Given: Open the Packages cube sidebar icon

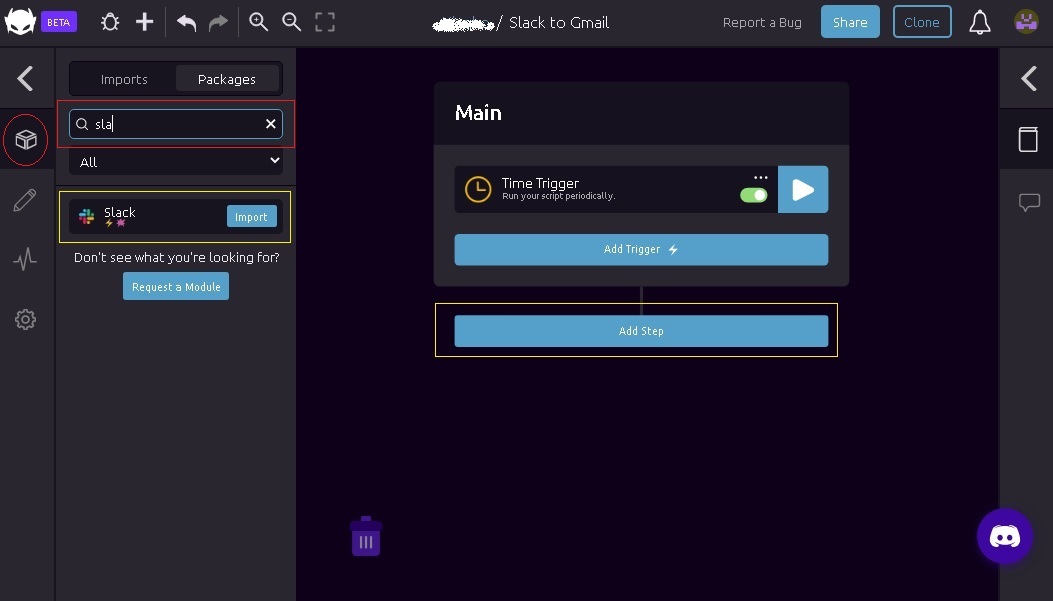Looking at the screenshot, I should (x=26, y=140).
